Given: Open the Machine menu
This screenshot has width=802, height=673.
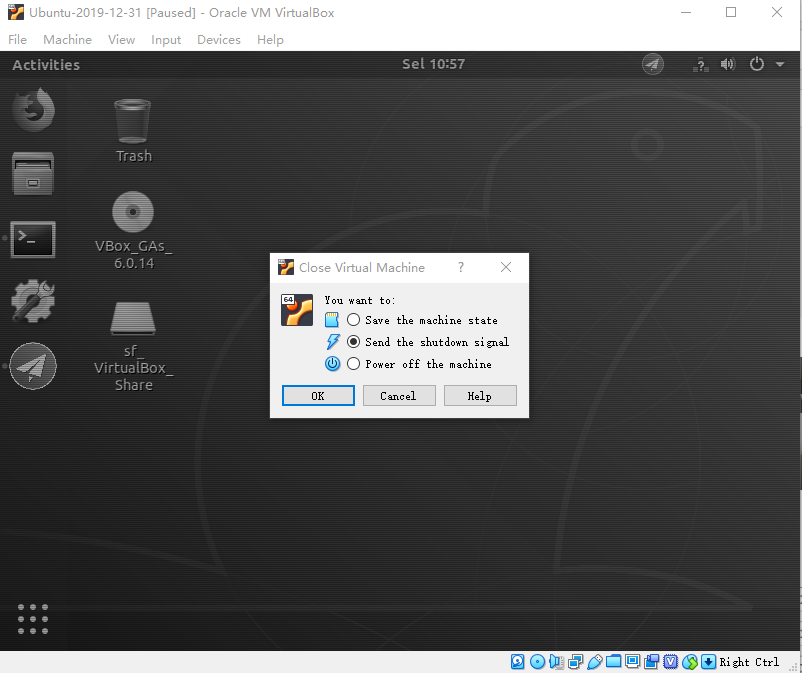Looking at the screenshot, I should tap(68, 39).
